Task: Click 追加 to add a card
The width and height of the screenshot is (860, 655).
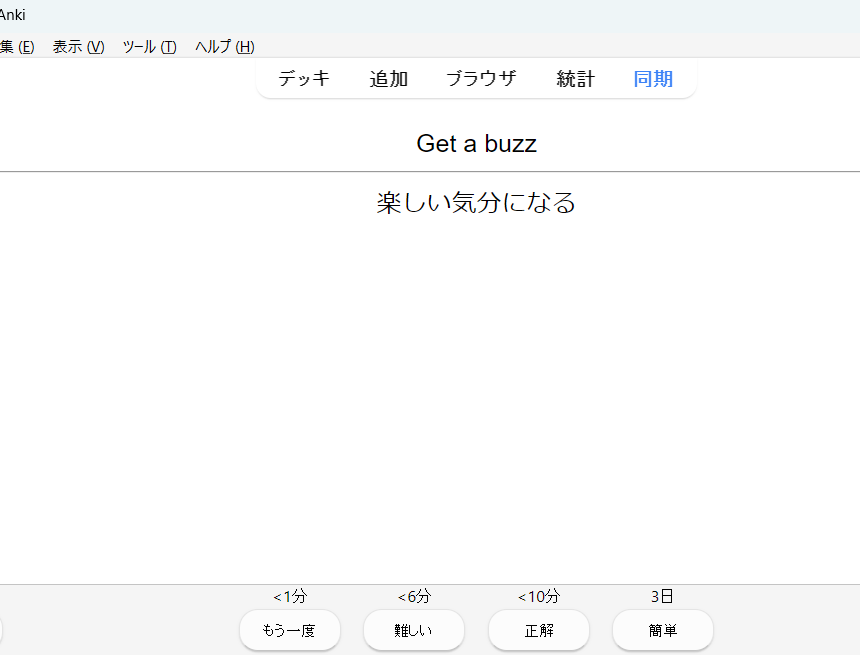Action: tap(388, 78)
